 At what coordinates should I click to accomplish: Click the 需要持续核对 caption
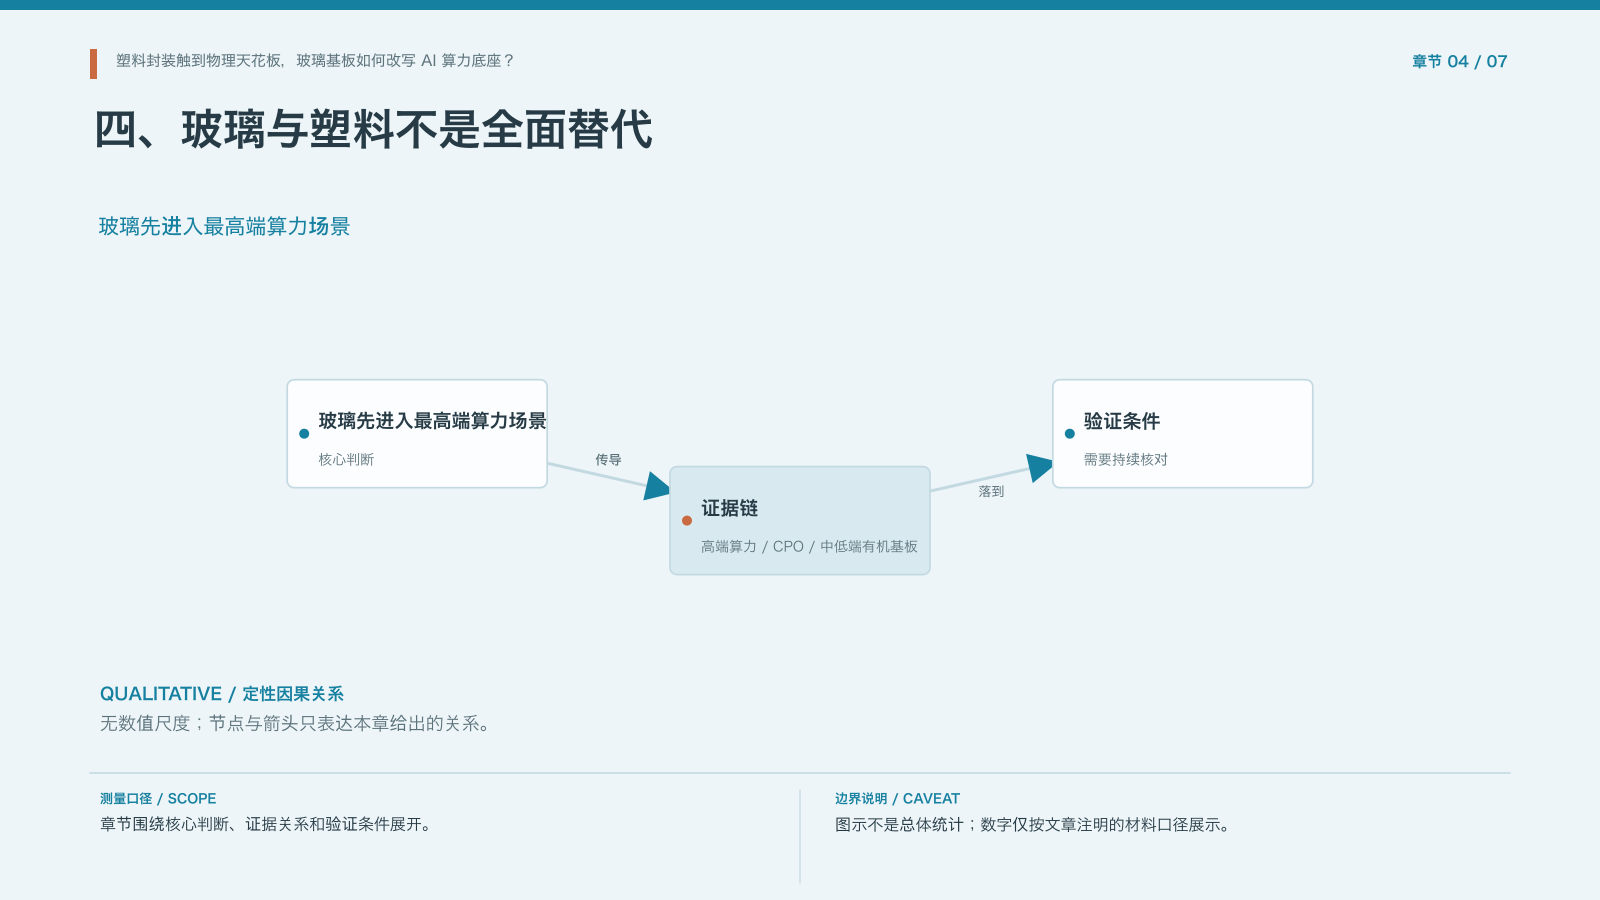(1125, 459)
